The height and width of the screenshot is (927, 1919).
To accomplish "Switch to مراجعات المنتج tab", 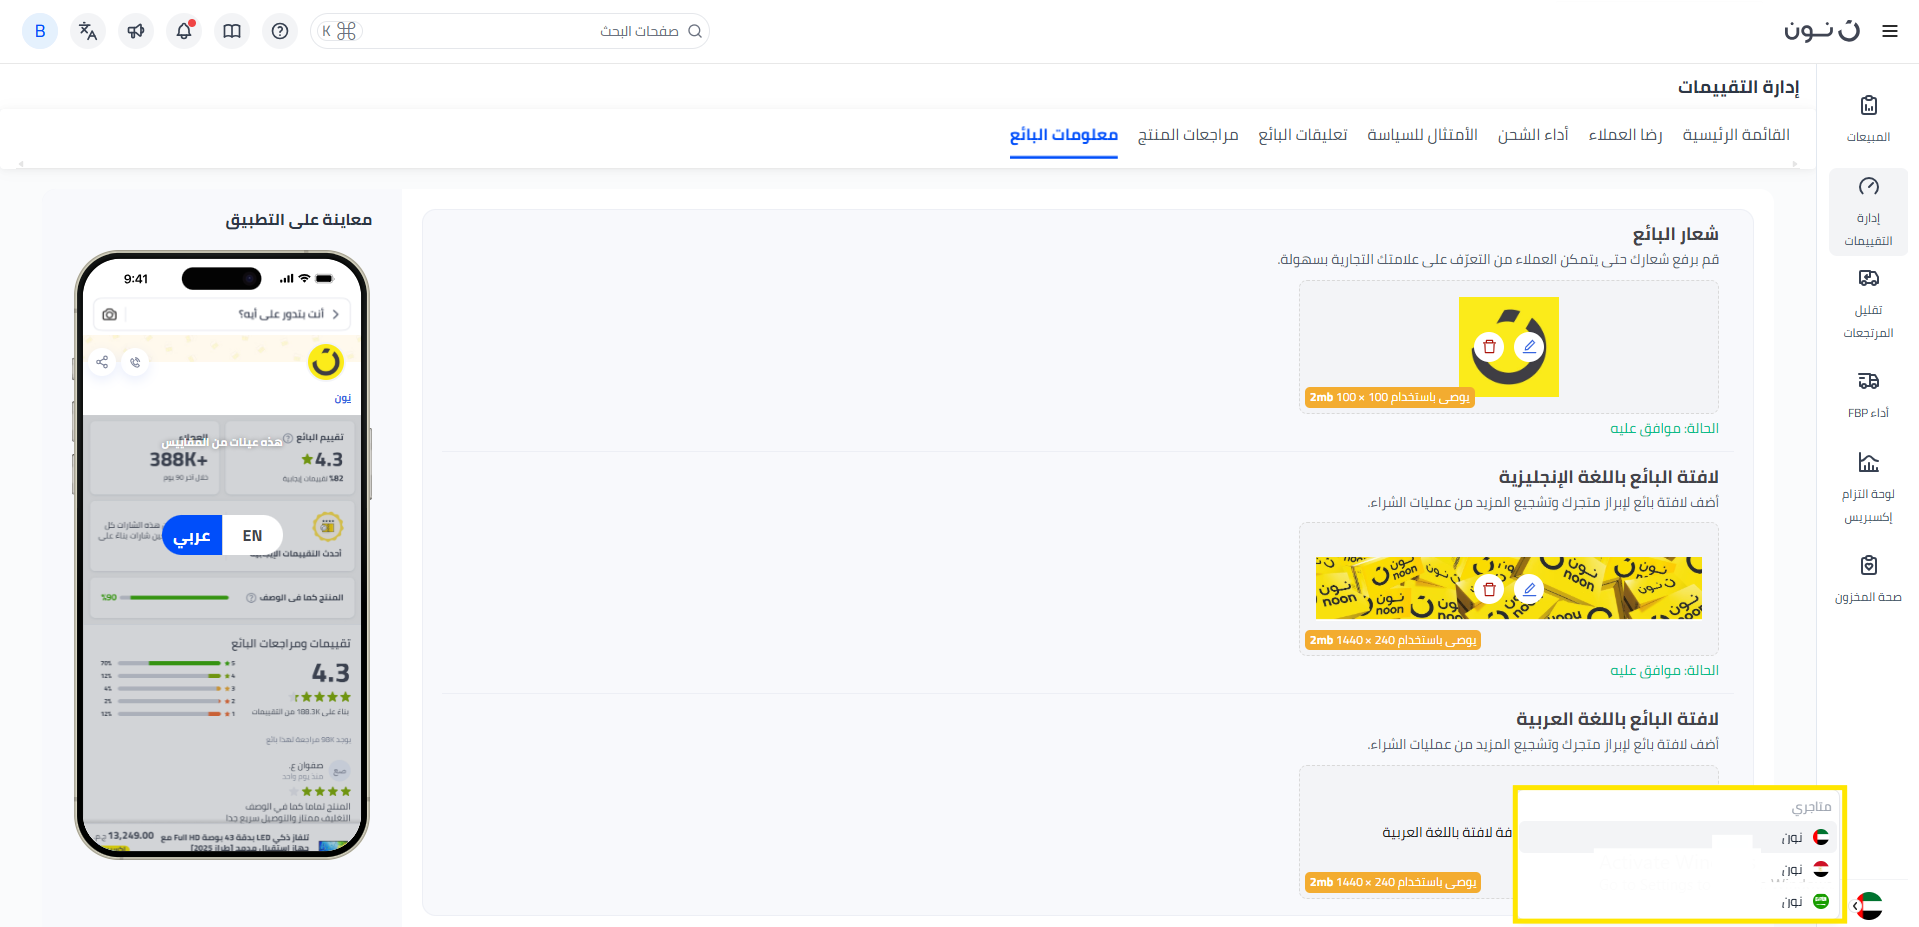I will coord(1187,135).
